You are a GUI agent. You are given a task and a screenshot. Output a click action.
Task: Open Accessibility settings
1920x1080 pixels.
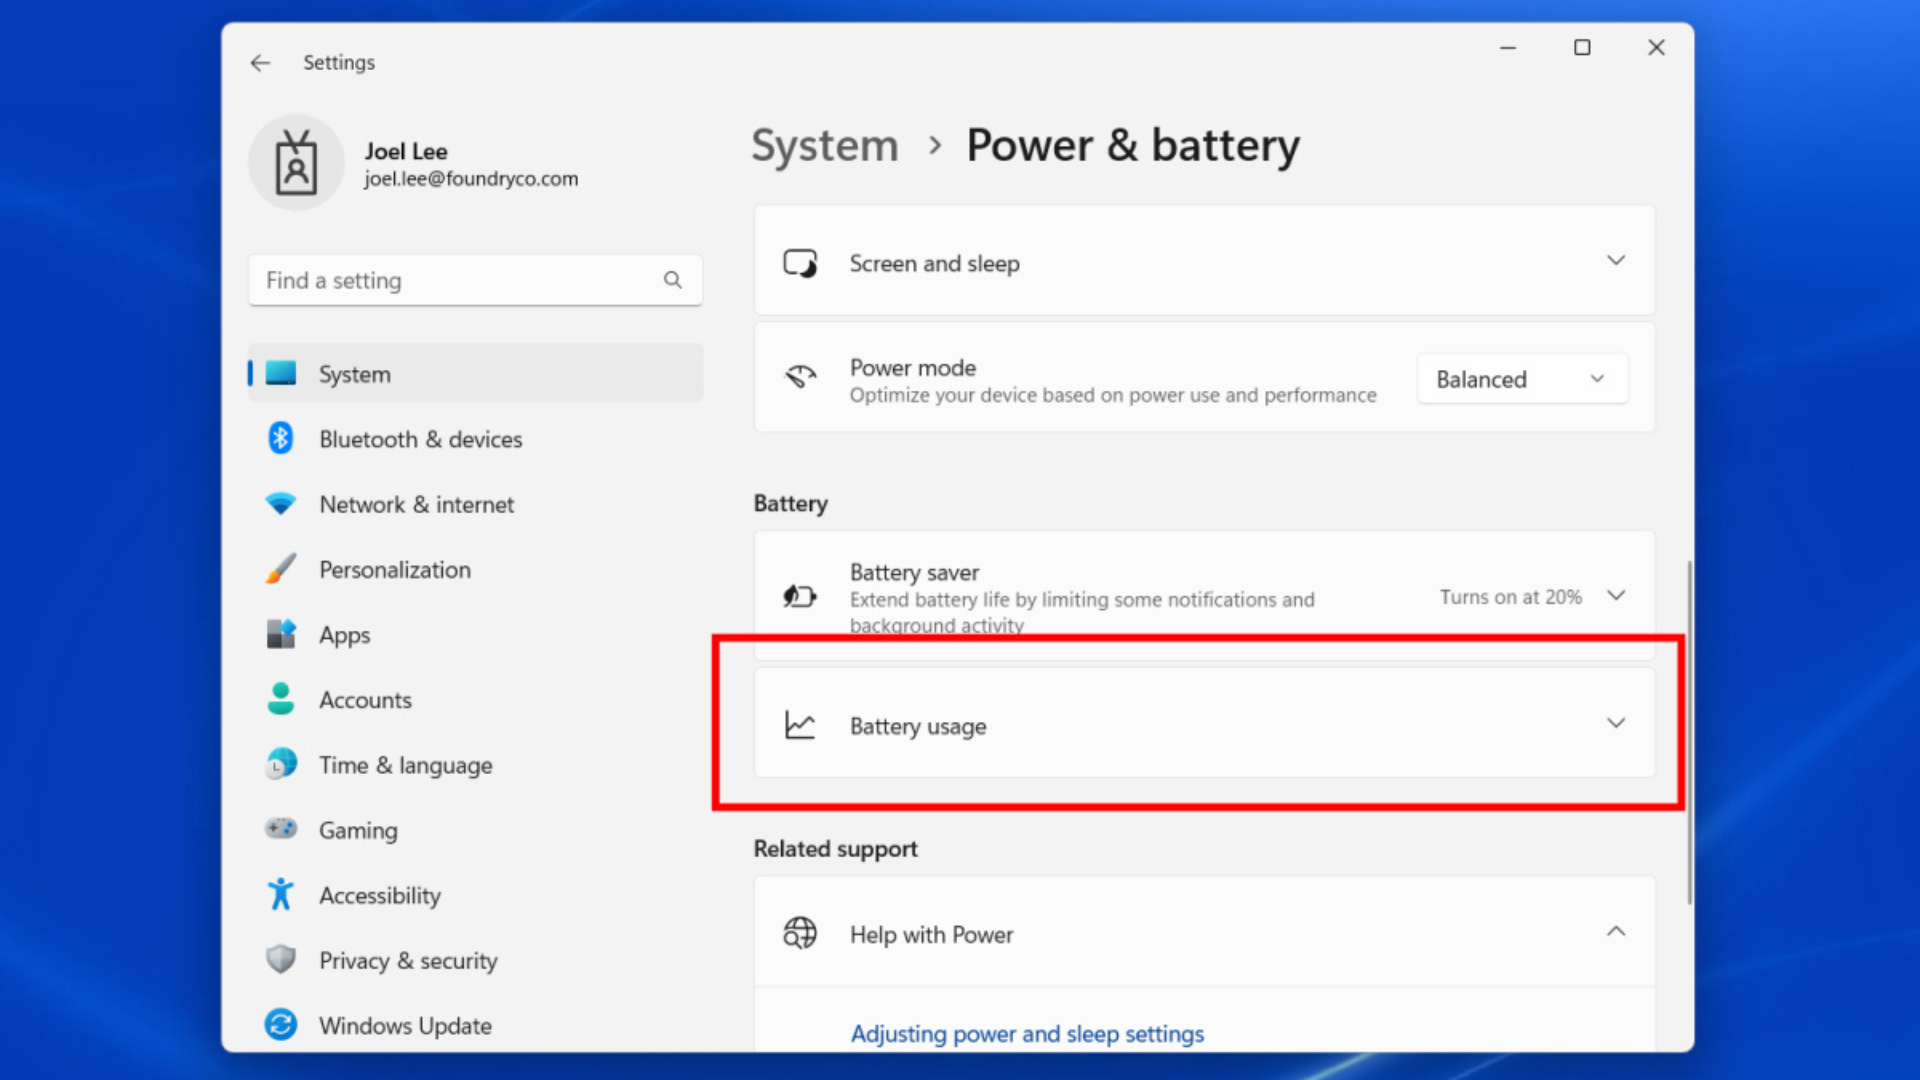click(379, 895)
